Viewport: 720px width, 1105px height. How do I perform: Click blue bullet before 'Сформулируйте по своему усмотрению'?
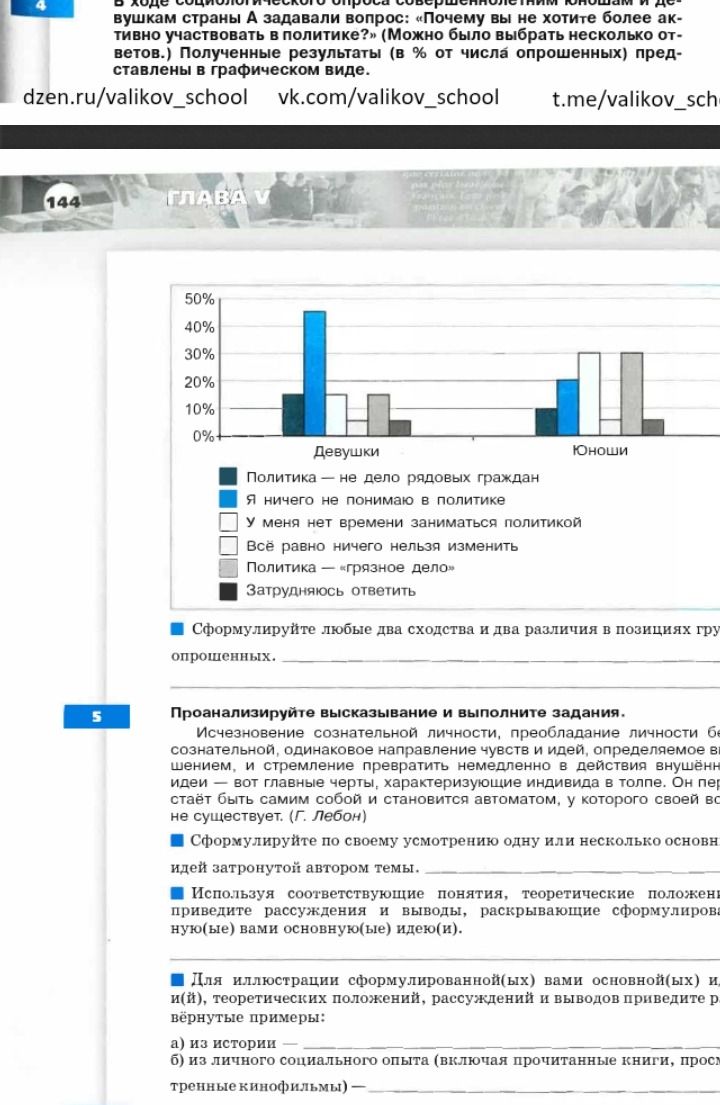[x=178, y=840]
